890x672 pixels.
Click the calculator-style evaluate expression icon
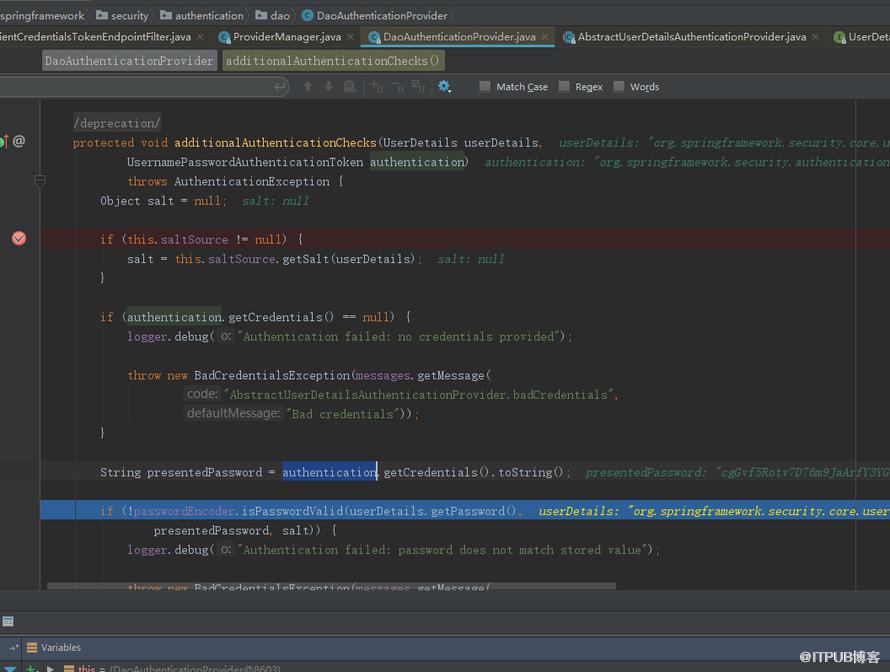coord(8,621)
